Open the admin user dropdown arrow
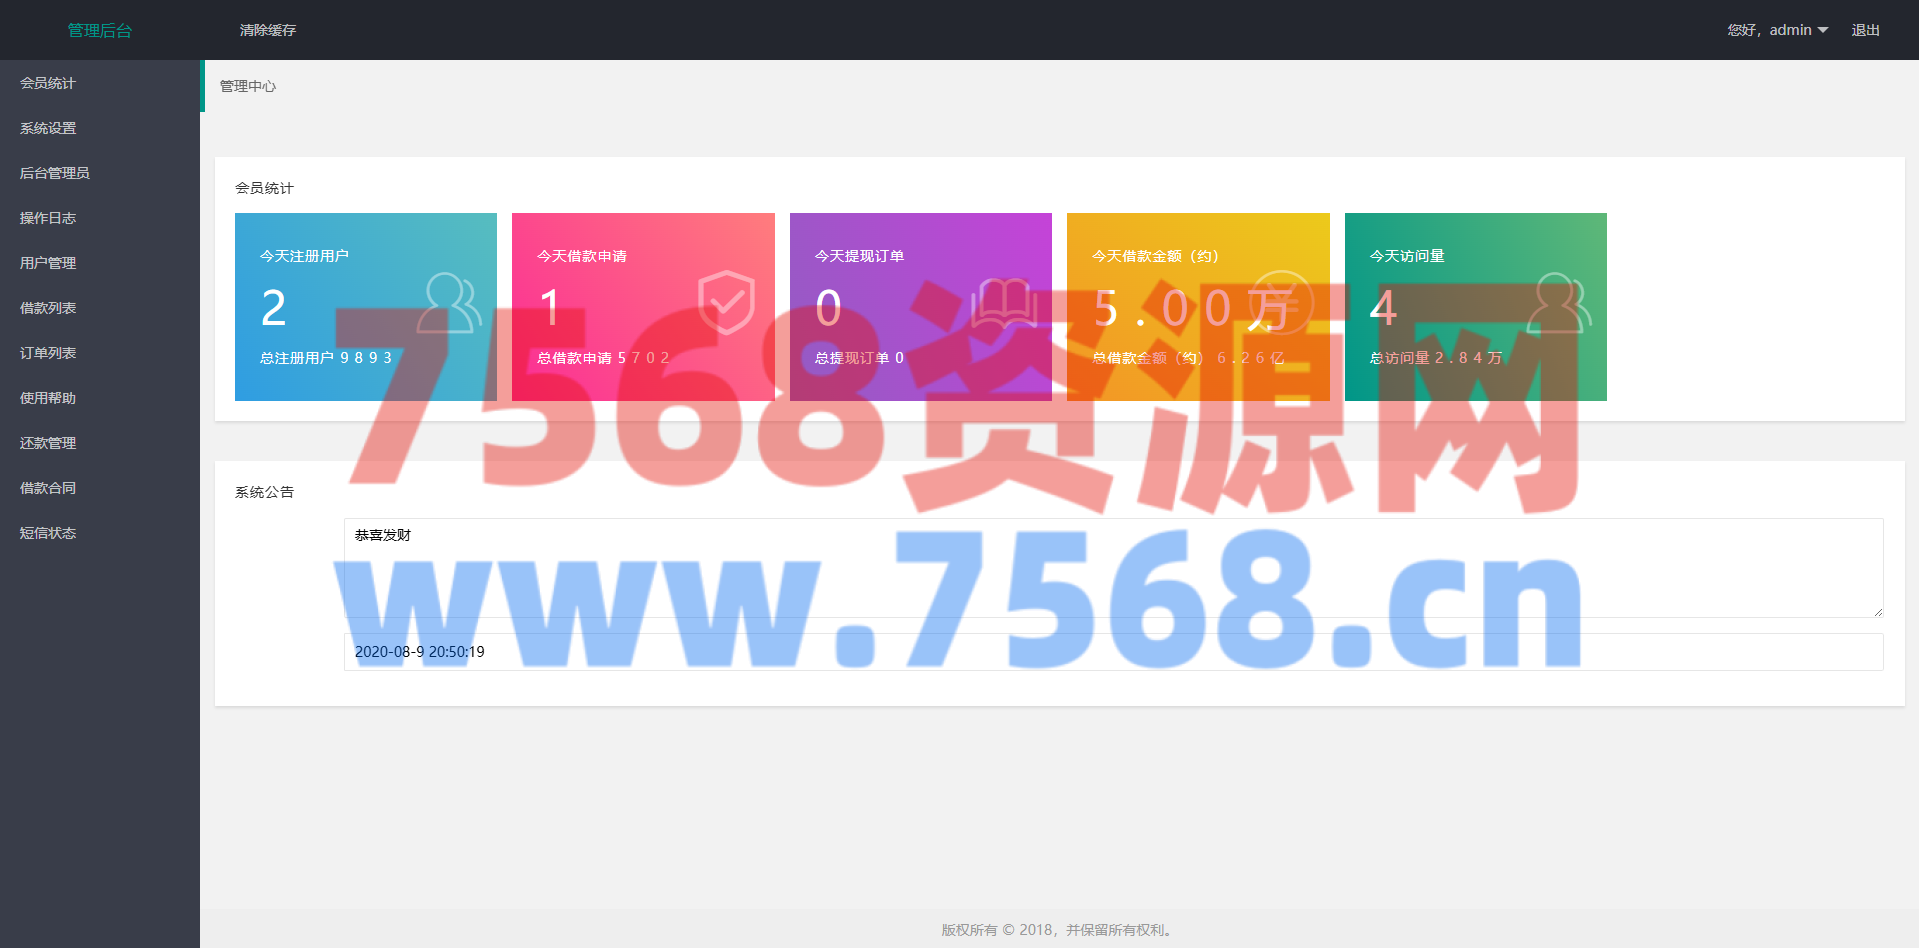 (1823, 30)
